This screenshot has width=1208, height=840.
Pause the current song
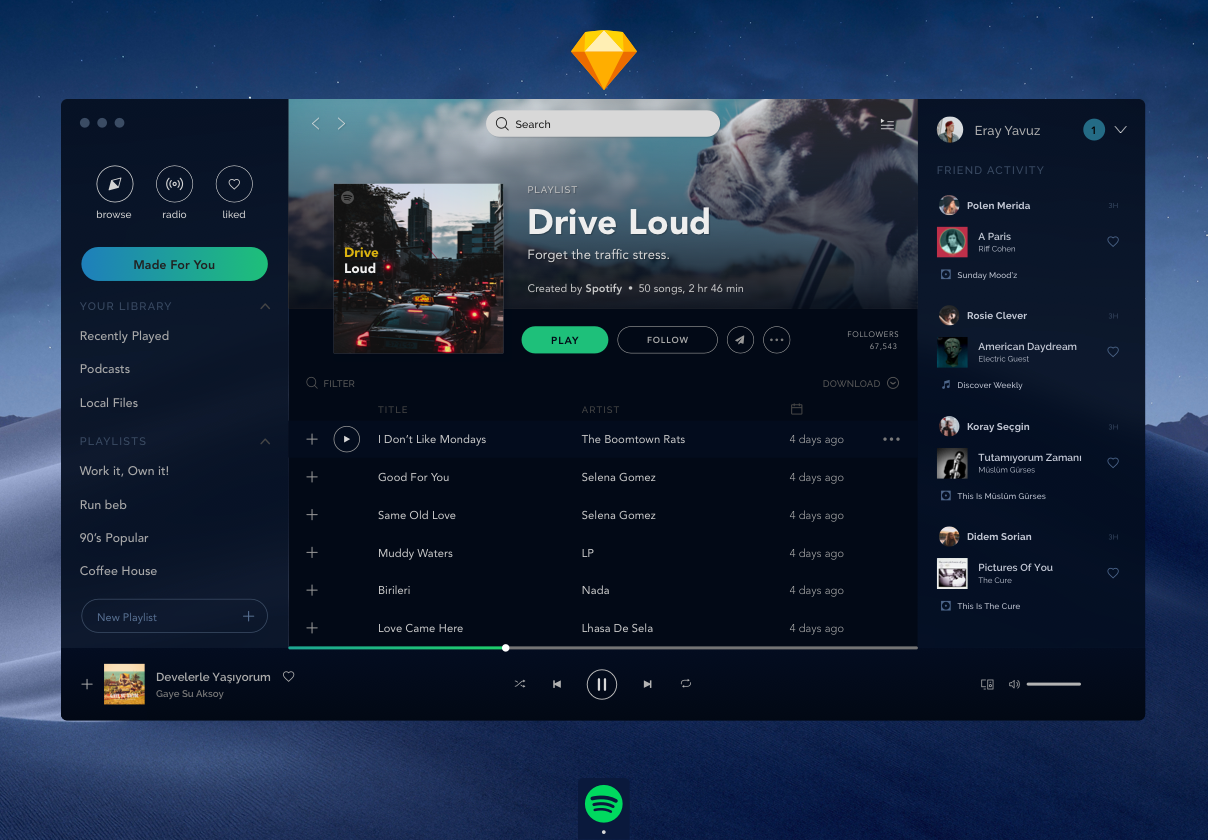click(602, 684)
